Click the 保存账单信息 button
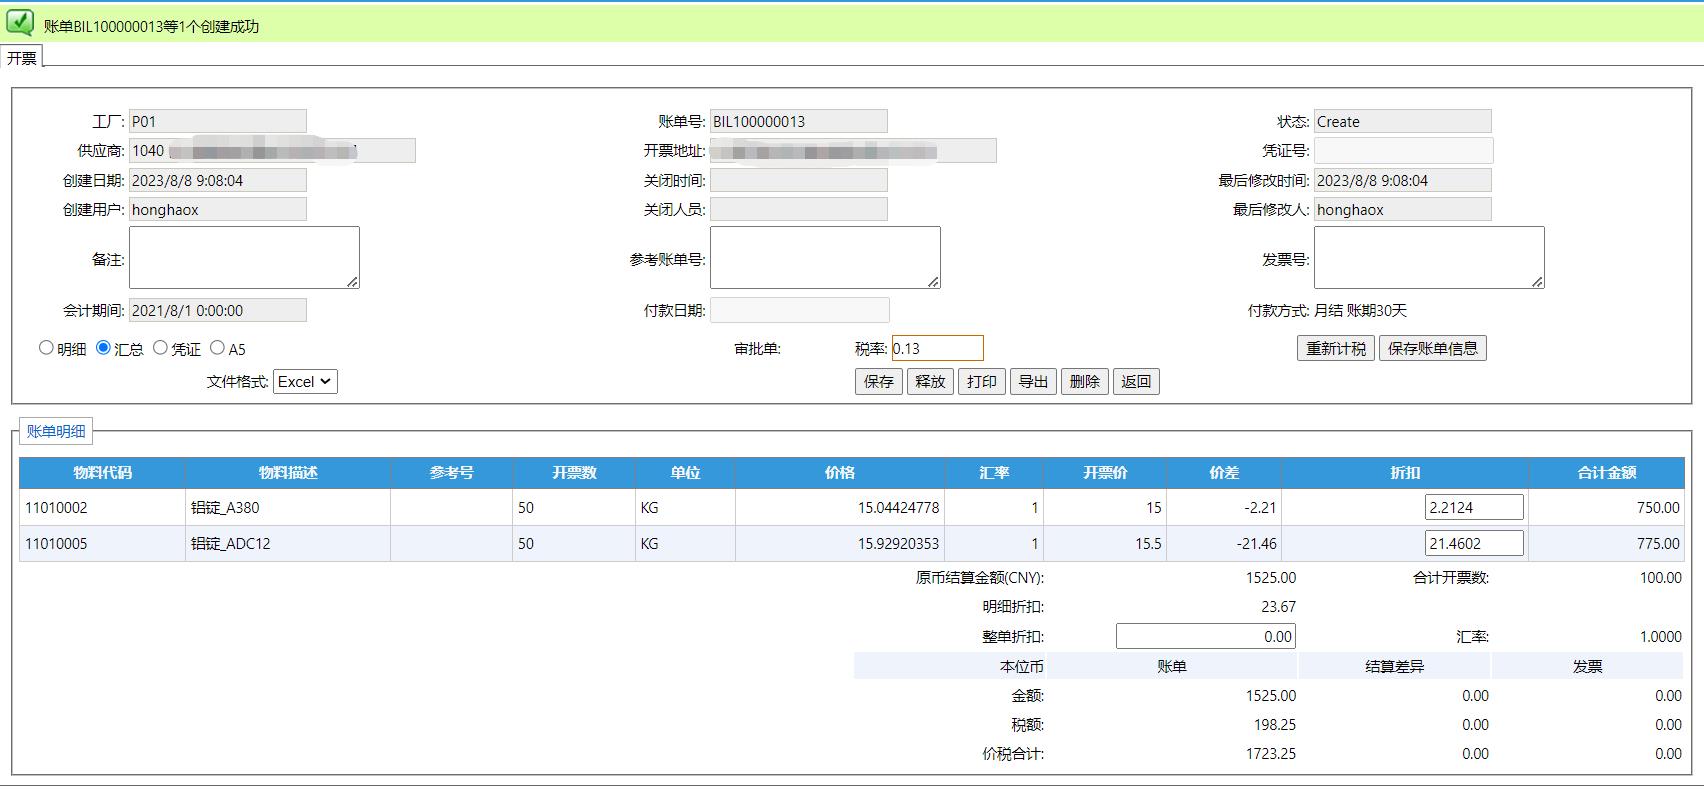 (1433, 348)
